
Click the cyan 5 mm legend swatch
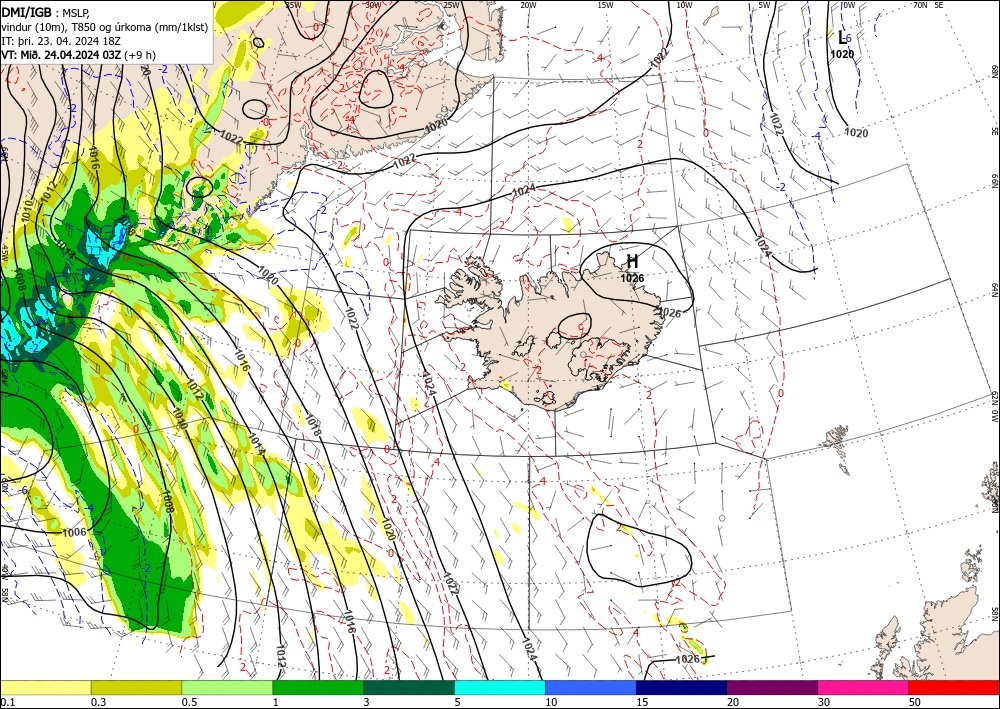tap(500, 687)
